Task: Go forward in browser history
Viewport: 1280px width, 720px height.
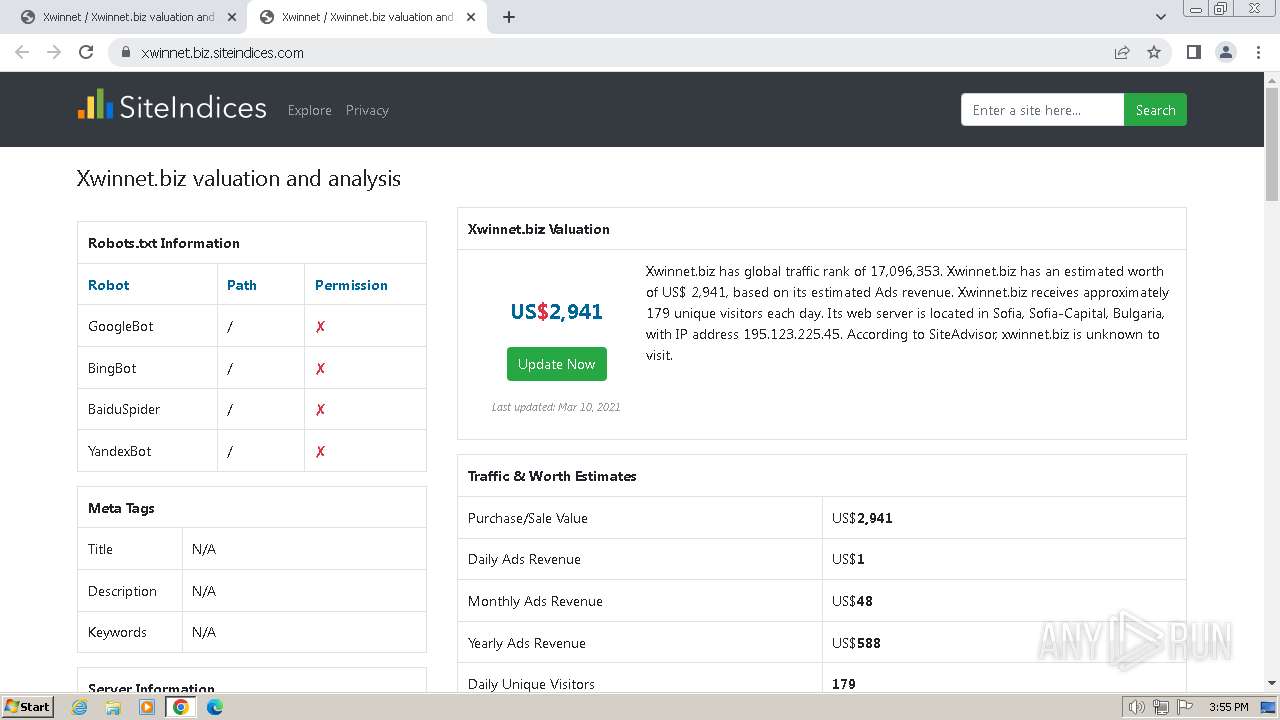Action: pyautogui.click(x=54, y=52)
